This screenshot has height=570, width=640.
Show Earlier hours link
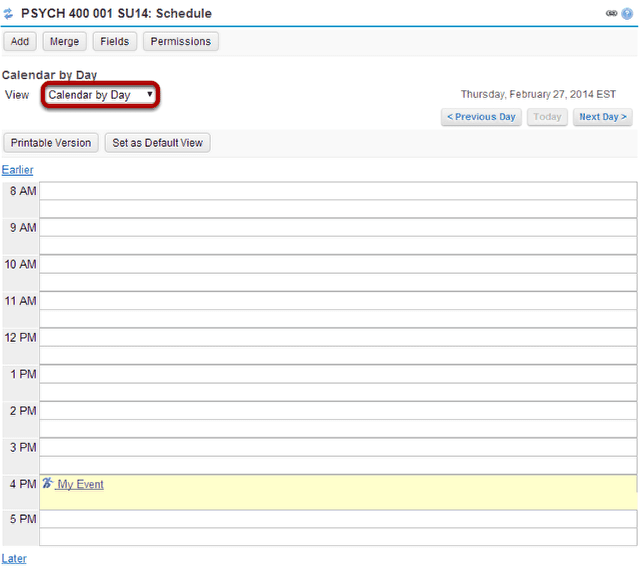coord(18,170)
